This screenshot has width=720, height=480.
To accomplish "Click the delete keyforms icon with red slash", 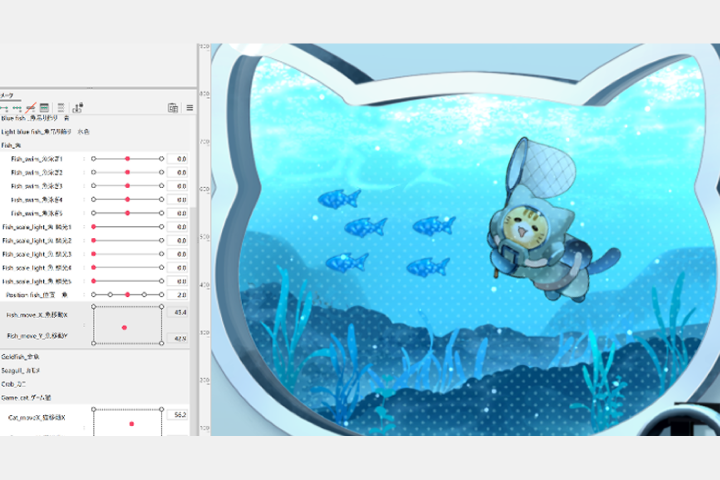I will (x=31, y=108).
